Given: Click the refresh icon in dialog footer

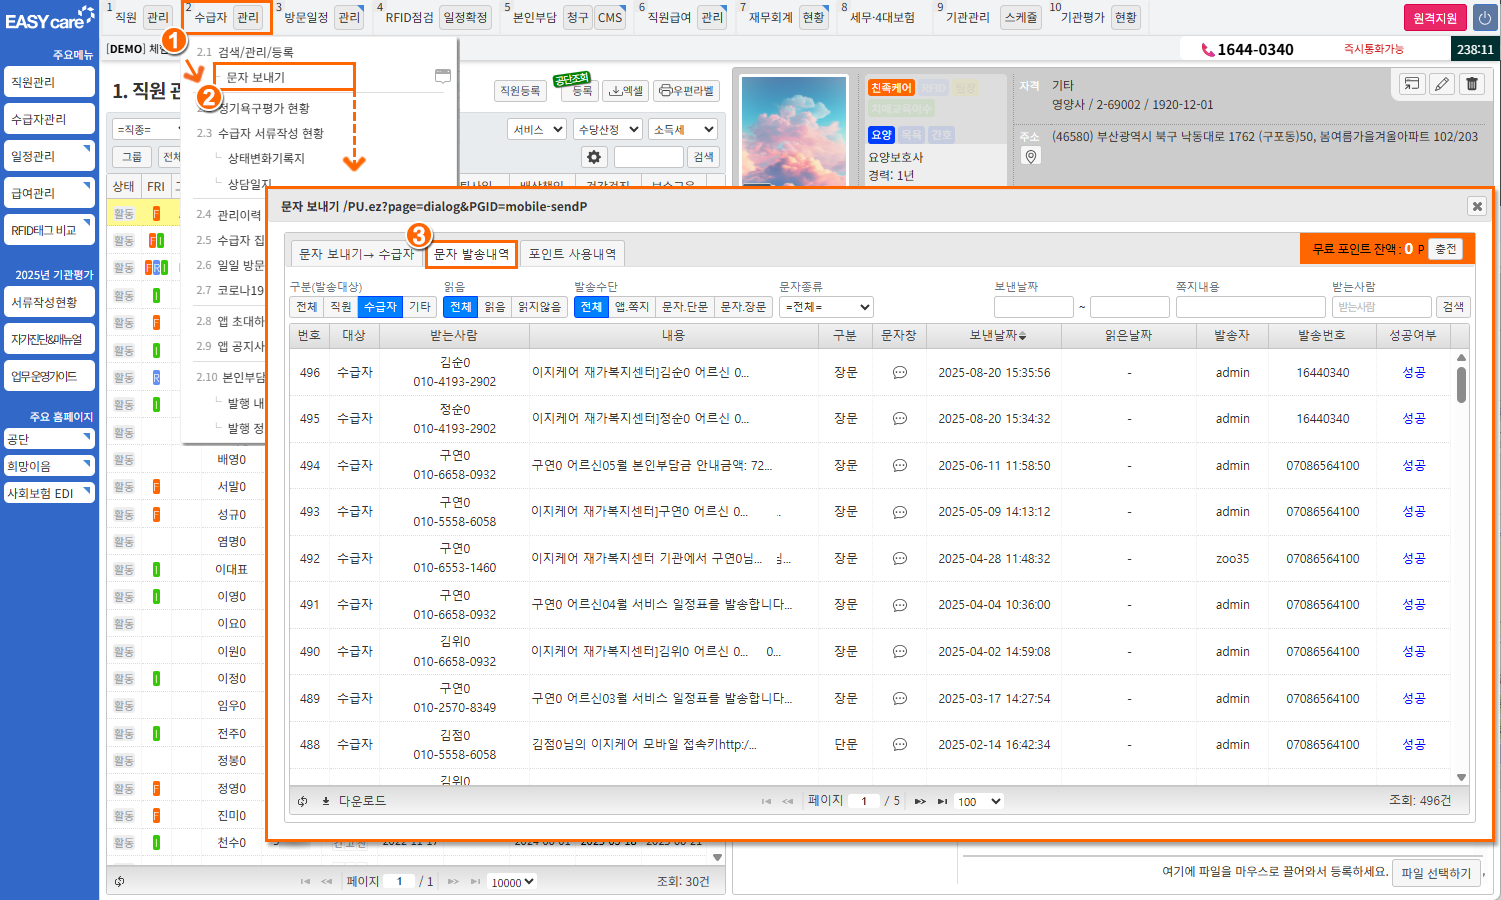Looking at the screenshot, I should coord(303,801).
